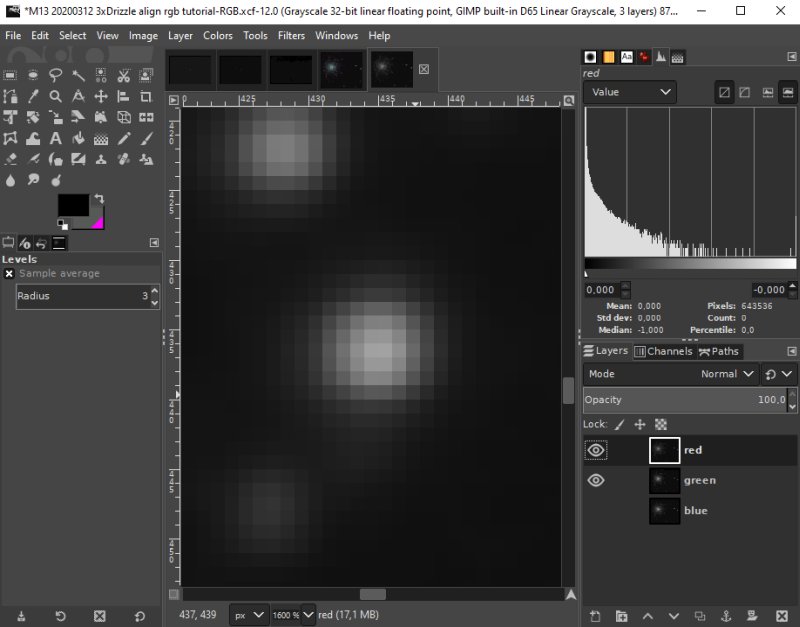Select the Paintbrush tool
This screenshot has height=627, width=800.
point(146,138)
